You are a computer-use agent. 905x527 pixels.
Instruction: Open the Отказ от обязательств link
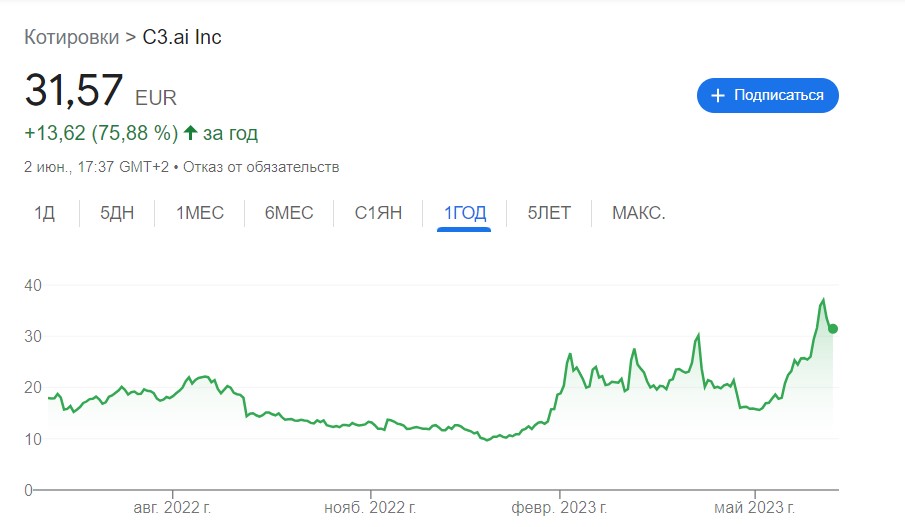261,167
